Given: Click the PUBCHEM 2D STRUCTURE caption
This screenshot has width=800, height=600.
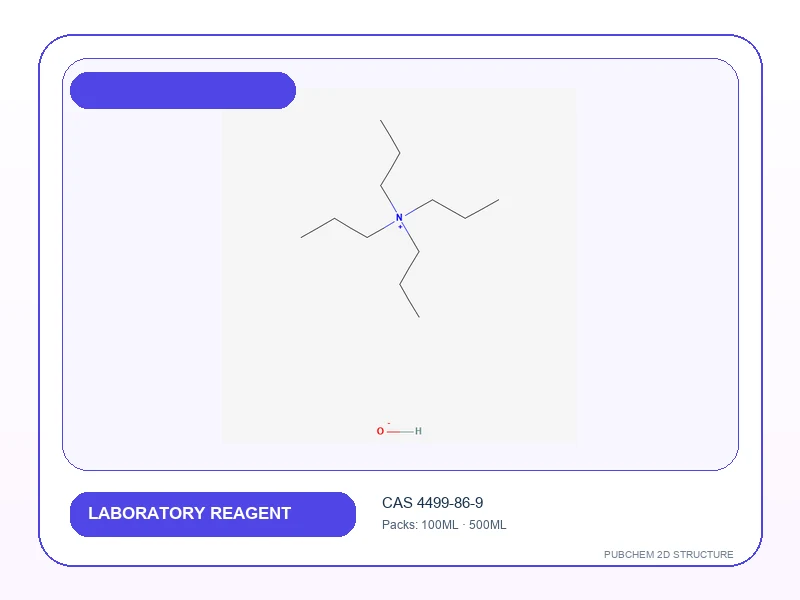Looking at the screenshot, I should pos(668,555).
